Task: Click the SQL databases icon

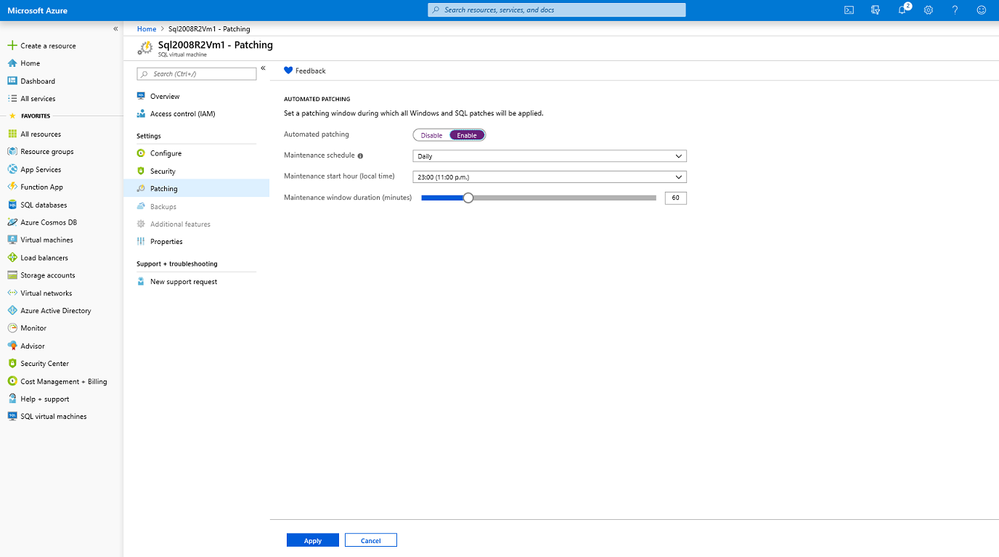Action: [12, 205]
